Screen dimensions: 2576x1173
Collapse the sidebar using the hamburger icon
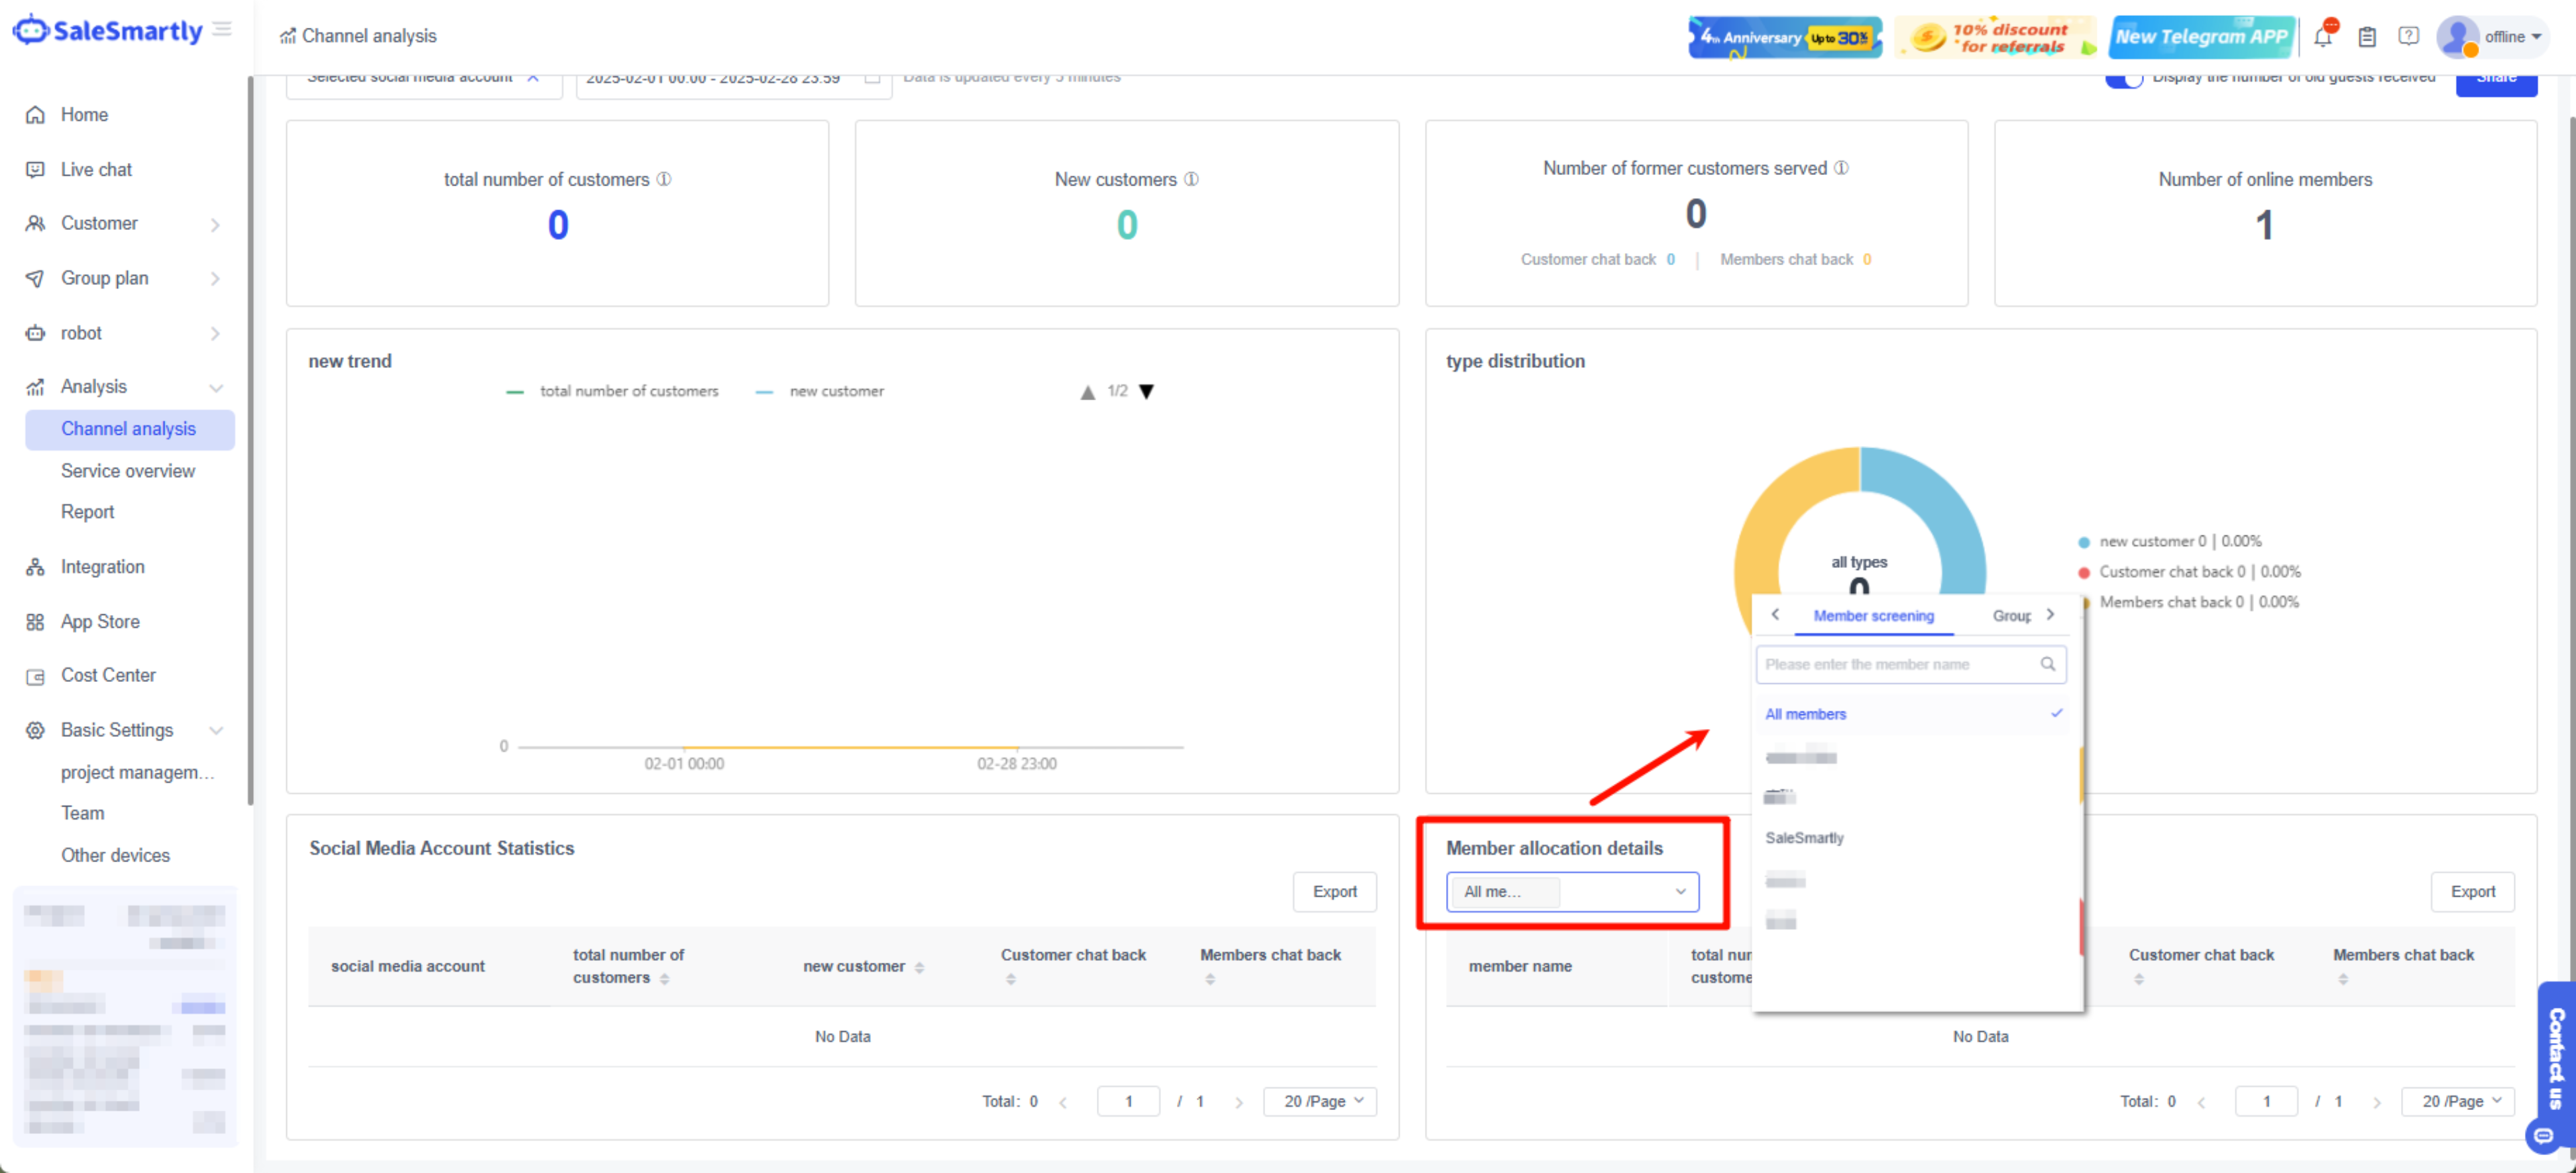click(222, 29)
